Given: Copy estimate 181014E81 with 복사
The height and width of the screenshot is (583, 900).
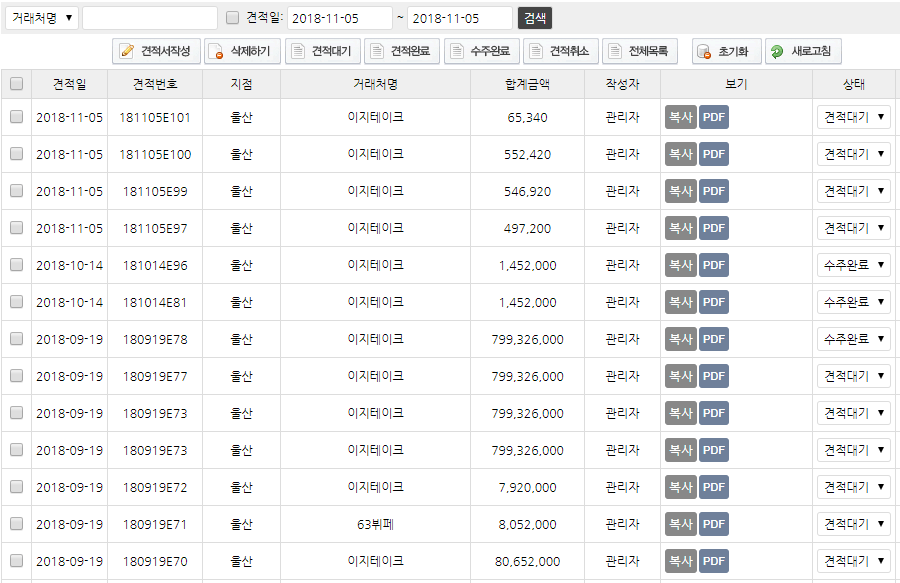Looking at the screenshot, I should point(681,302).
